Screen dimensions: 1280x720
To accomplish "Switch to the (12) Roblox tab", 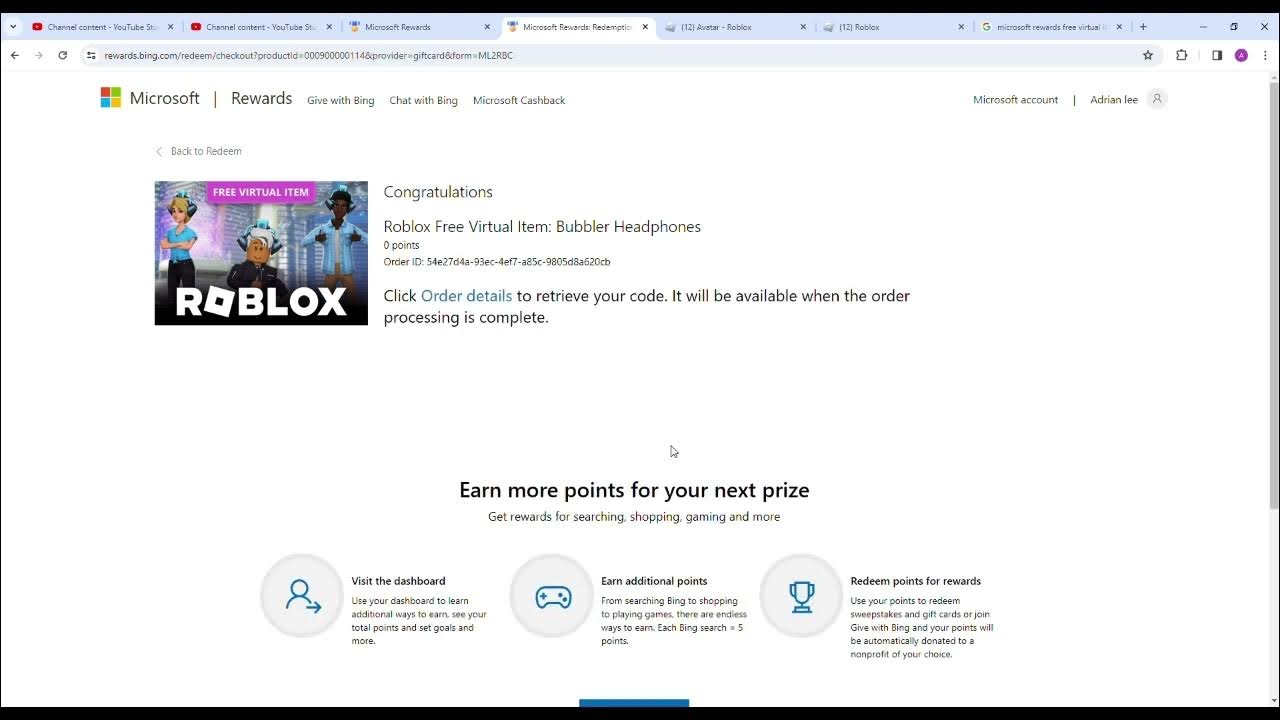I will pos(892,27).
